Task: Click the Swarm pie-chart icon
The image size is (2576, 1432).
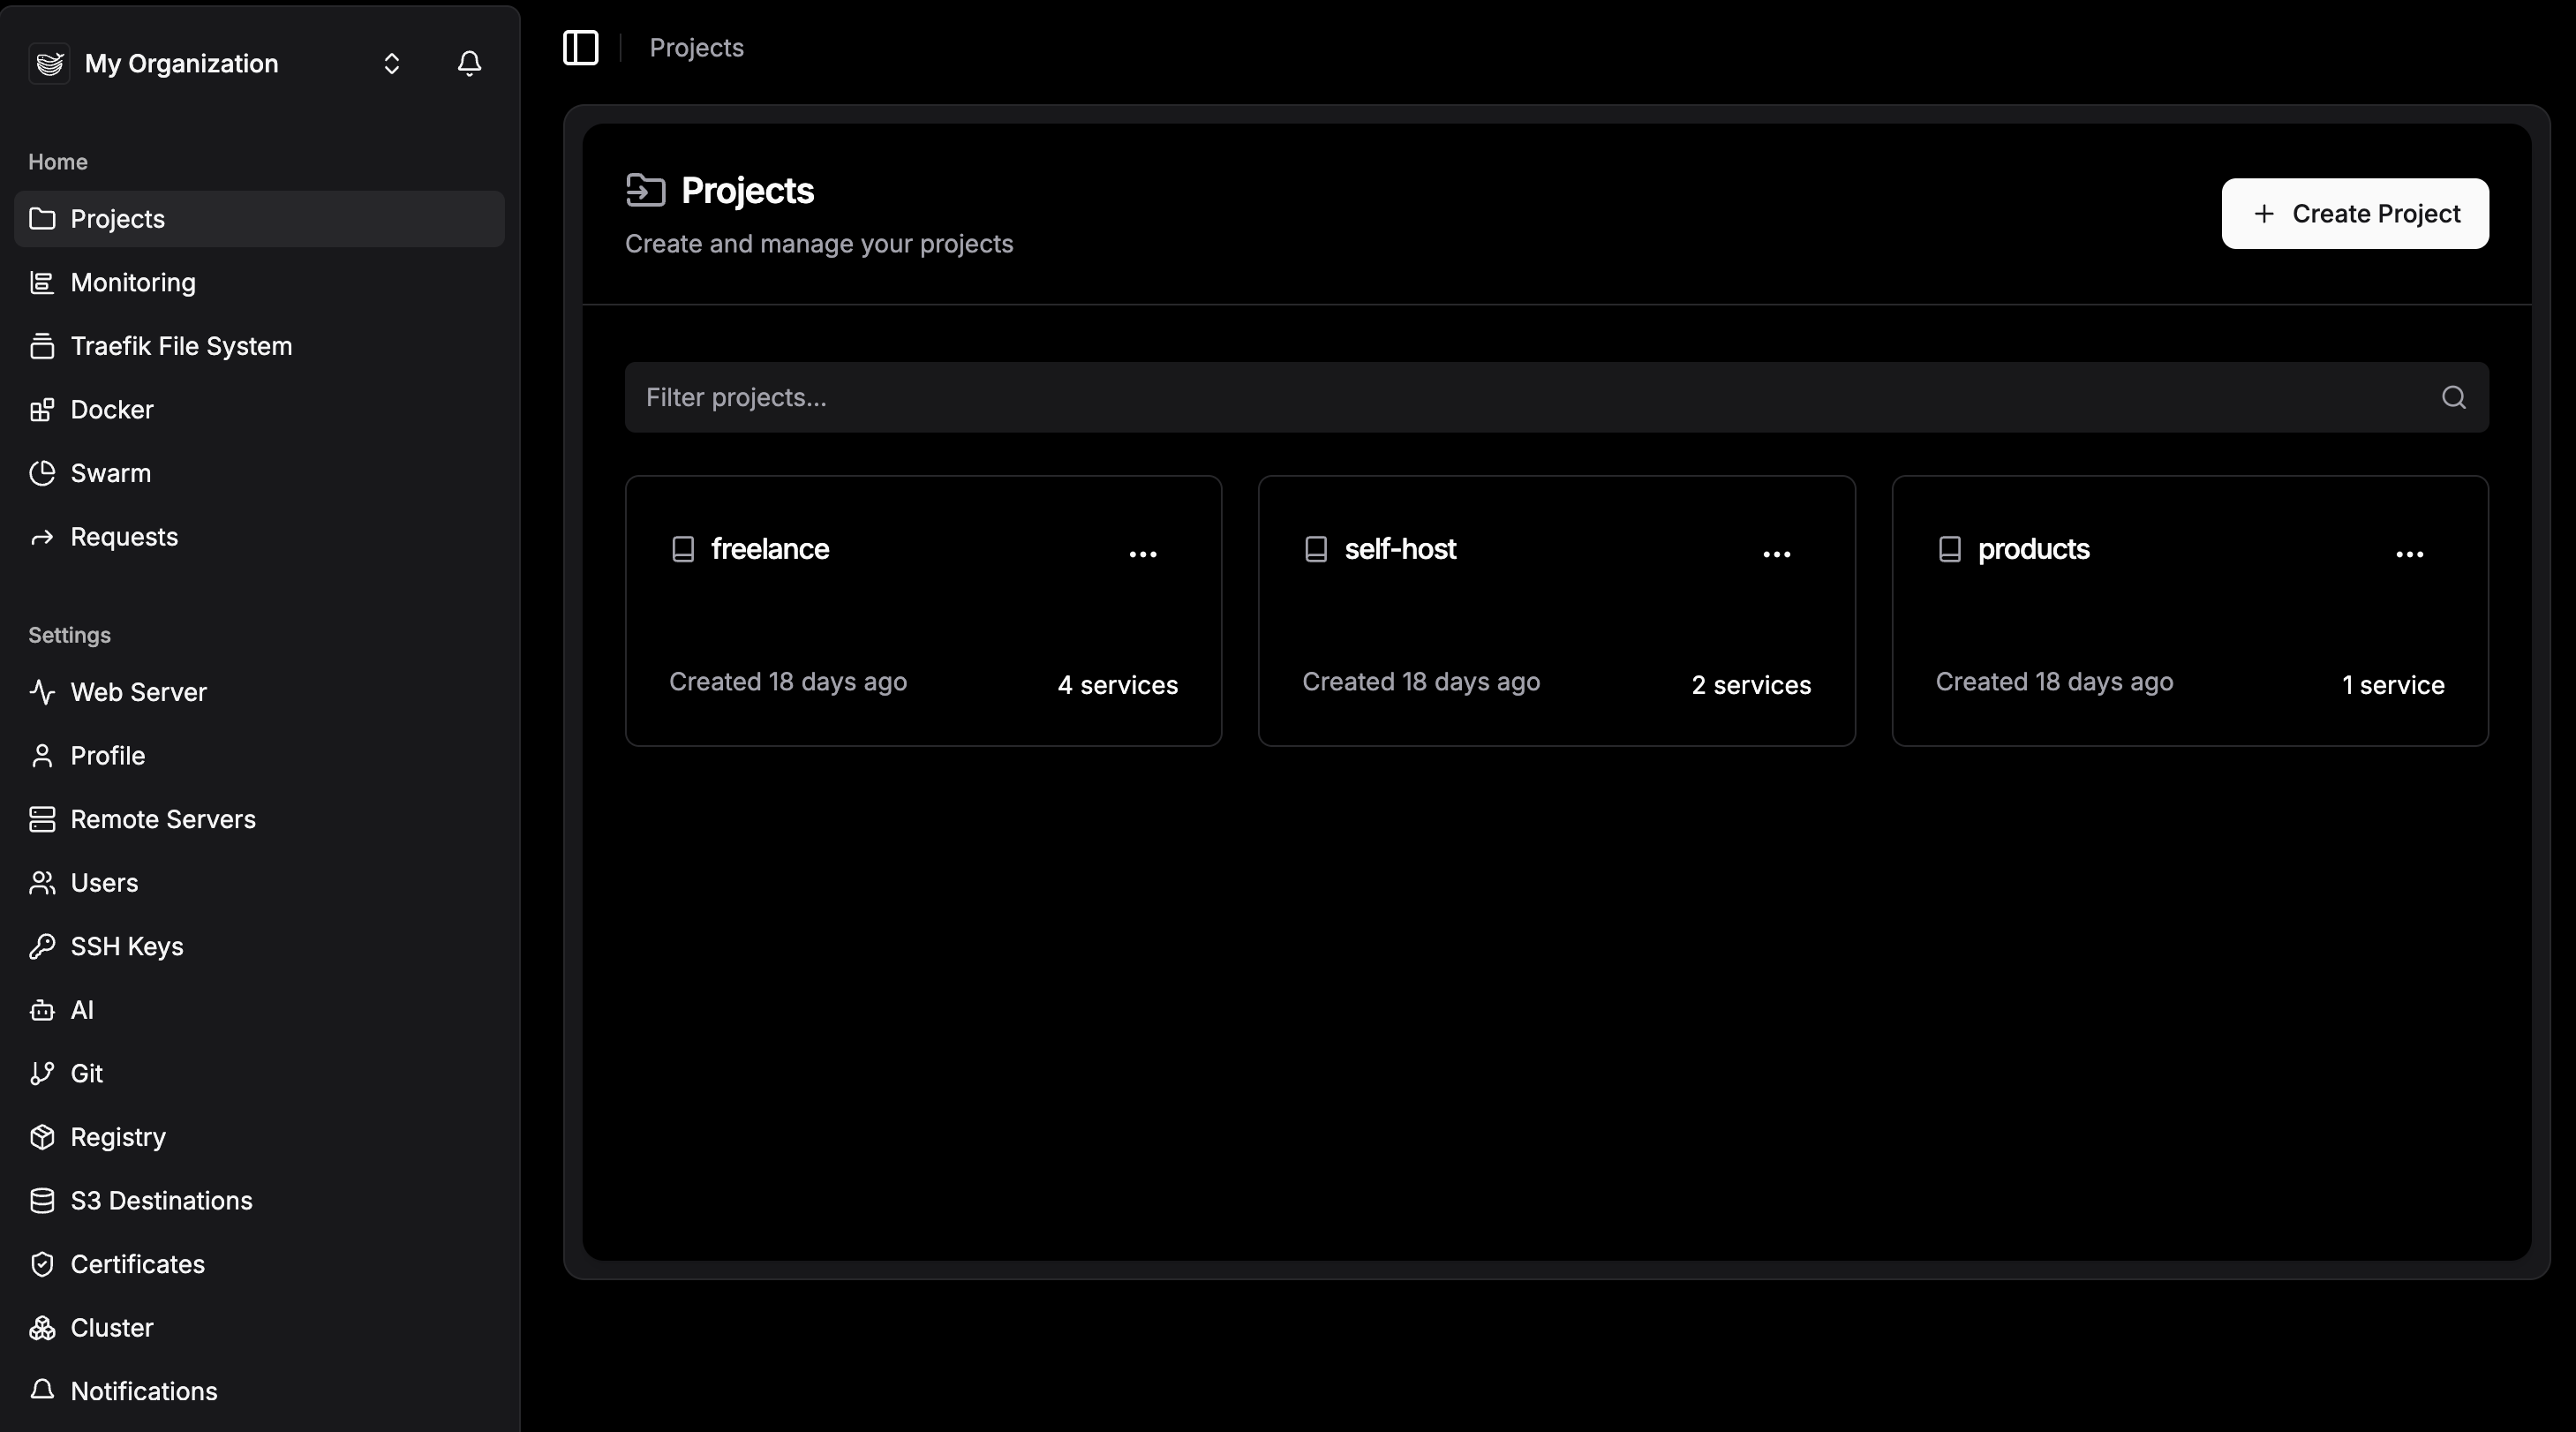Action: pyautogui.click(x=42, y=474)
